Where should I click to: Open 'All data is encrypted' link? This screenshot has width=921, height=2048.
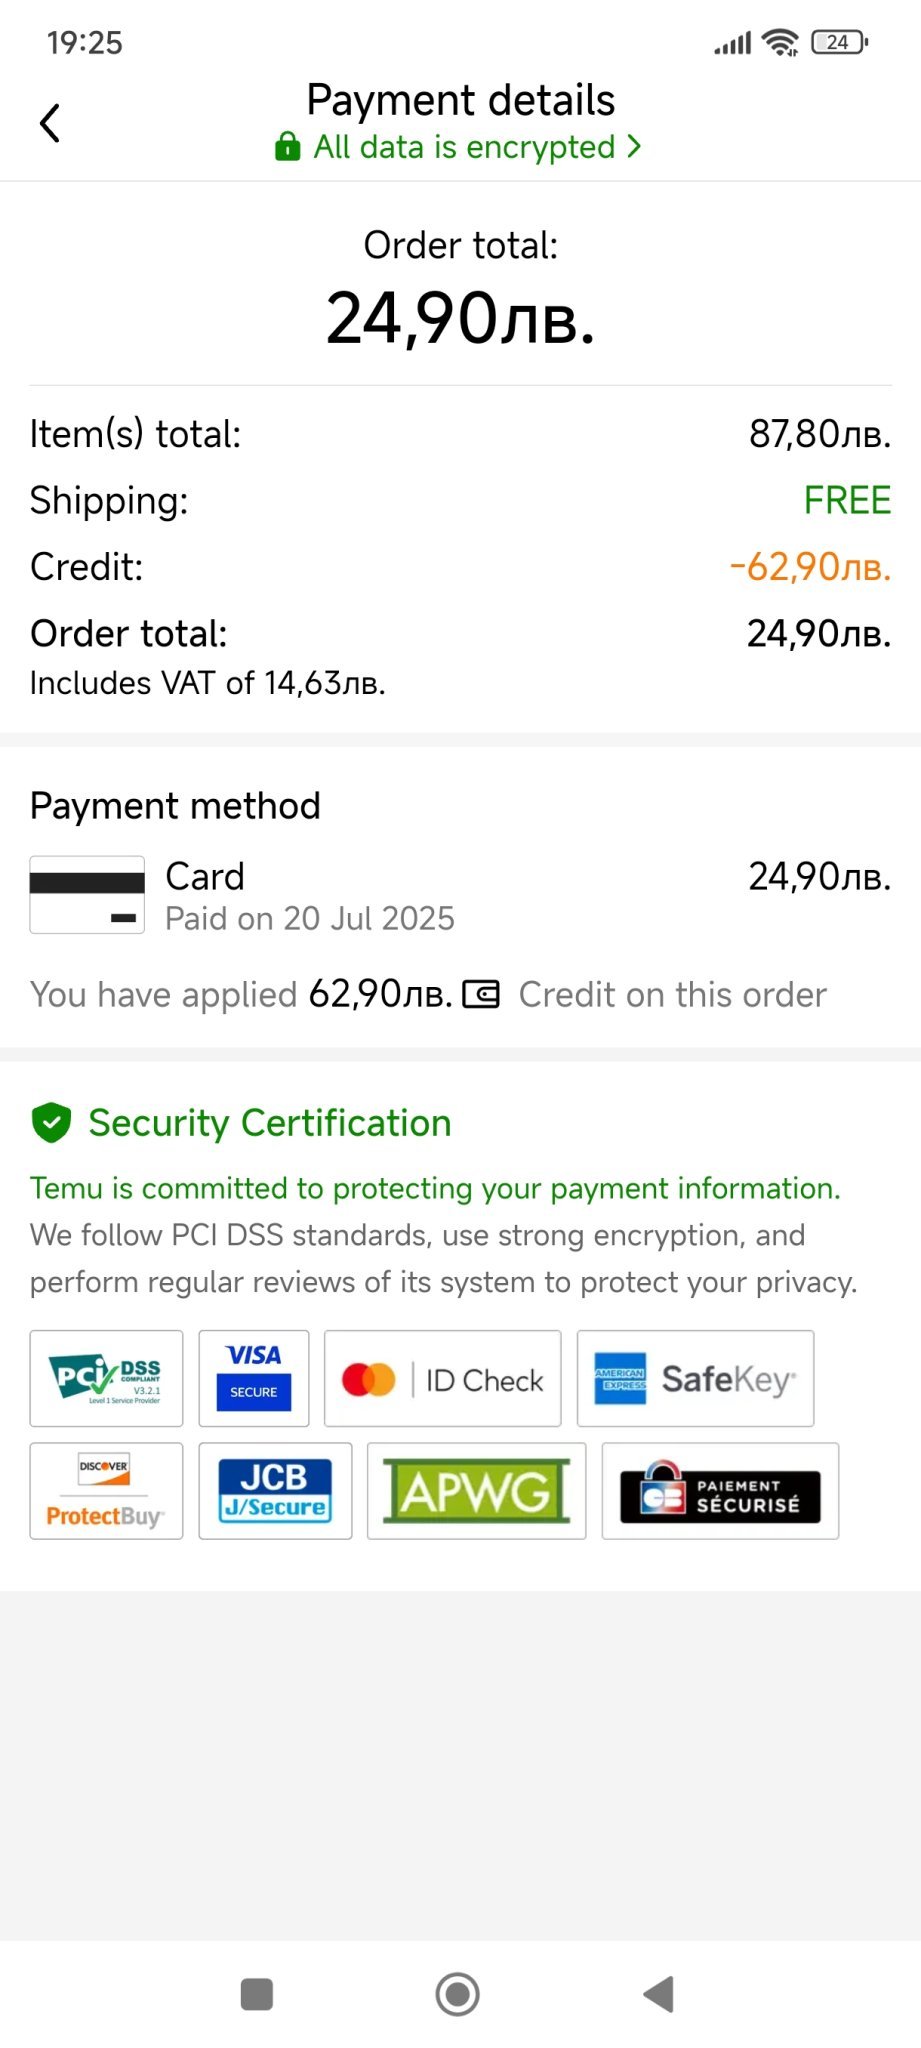[464, 147]
